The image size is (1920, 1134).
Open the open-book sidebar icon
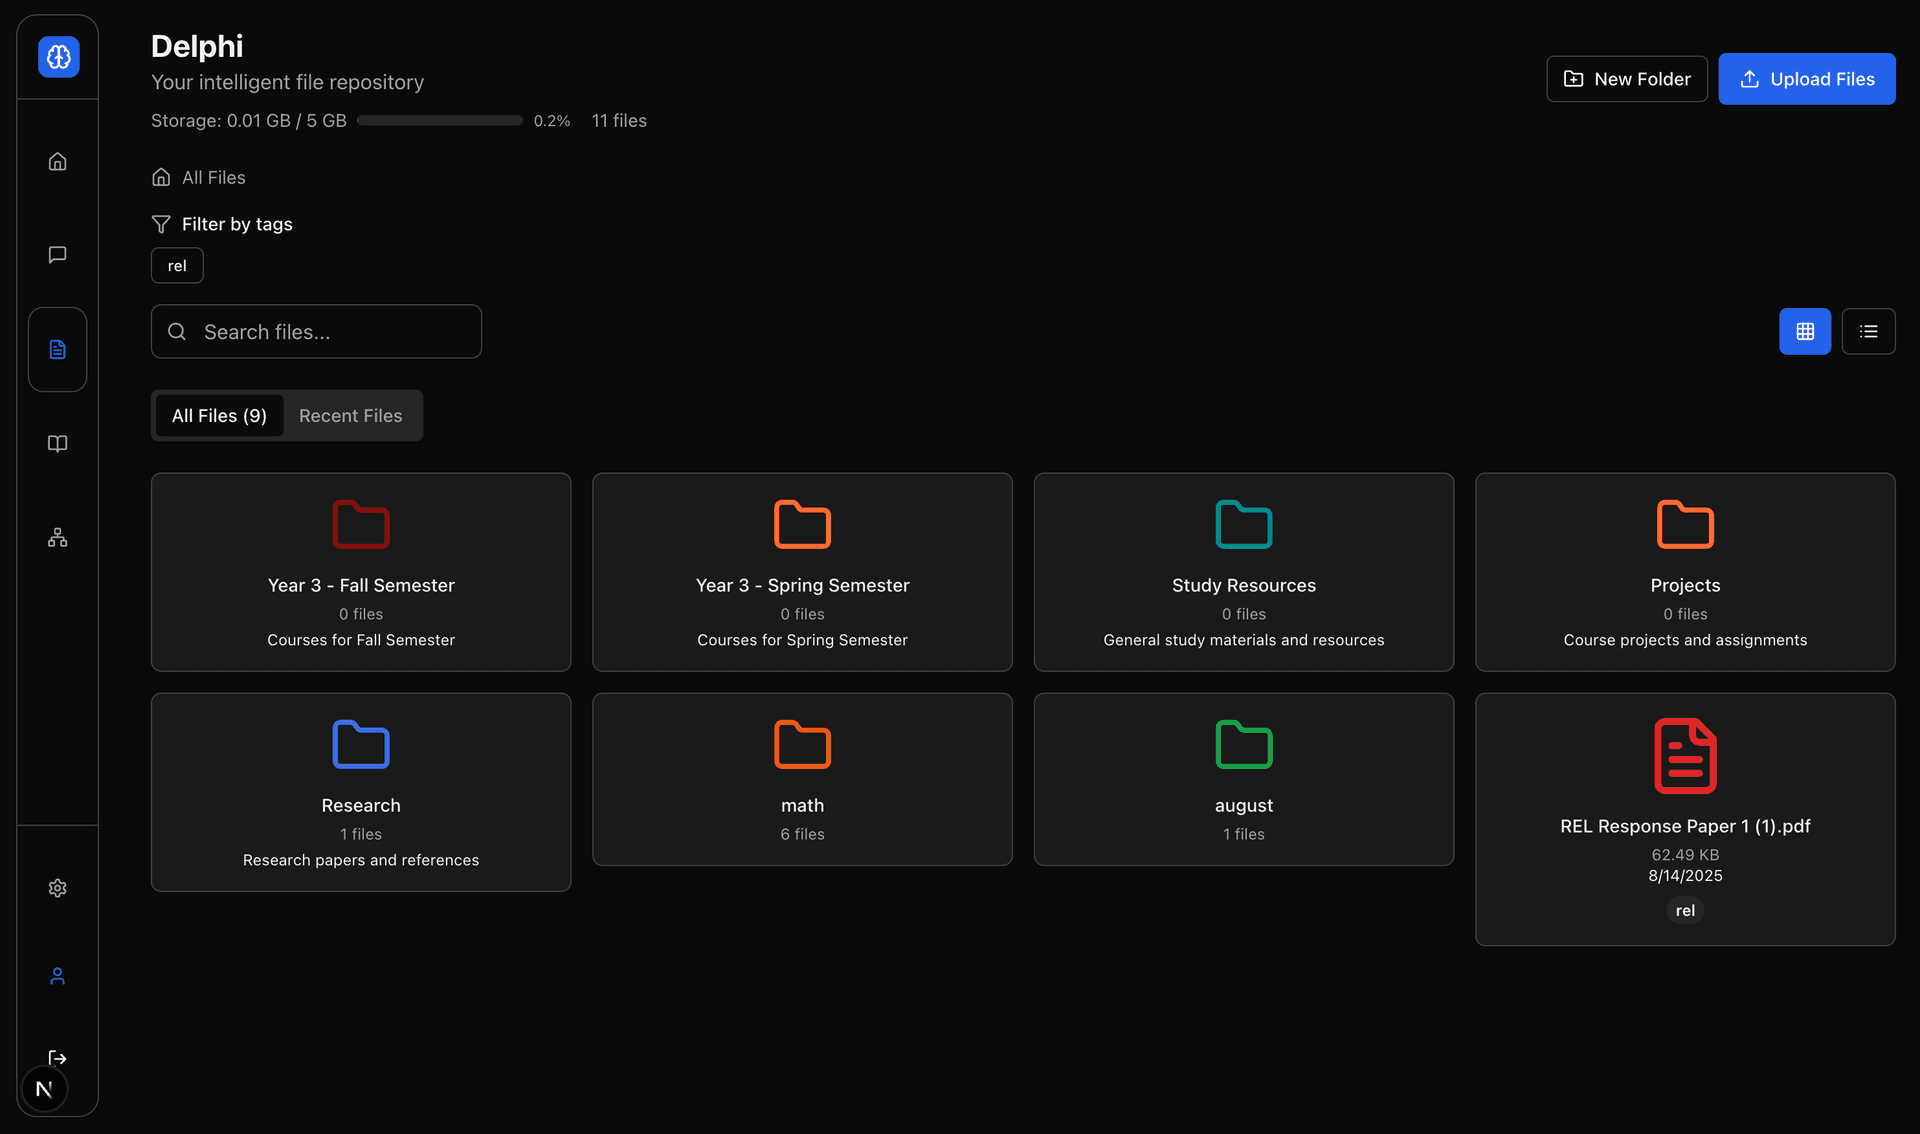tap(58, 443)
